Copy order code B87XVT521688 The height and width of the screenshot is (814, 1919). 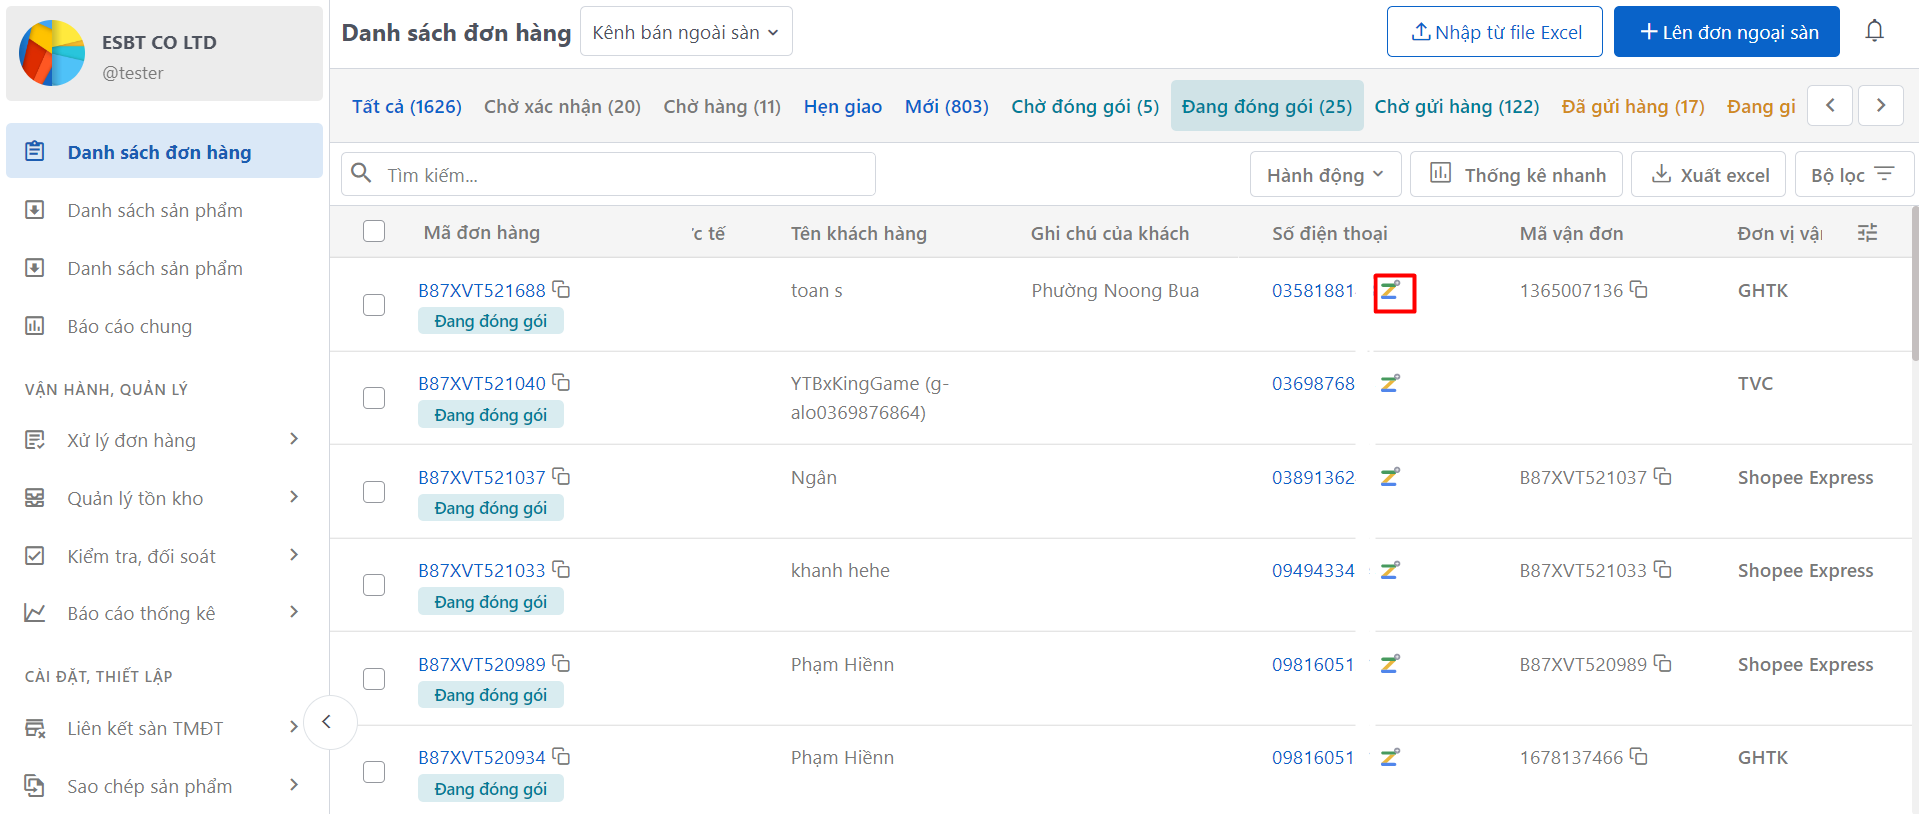pyautogui.click(x=562, y=289)
